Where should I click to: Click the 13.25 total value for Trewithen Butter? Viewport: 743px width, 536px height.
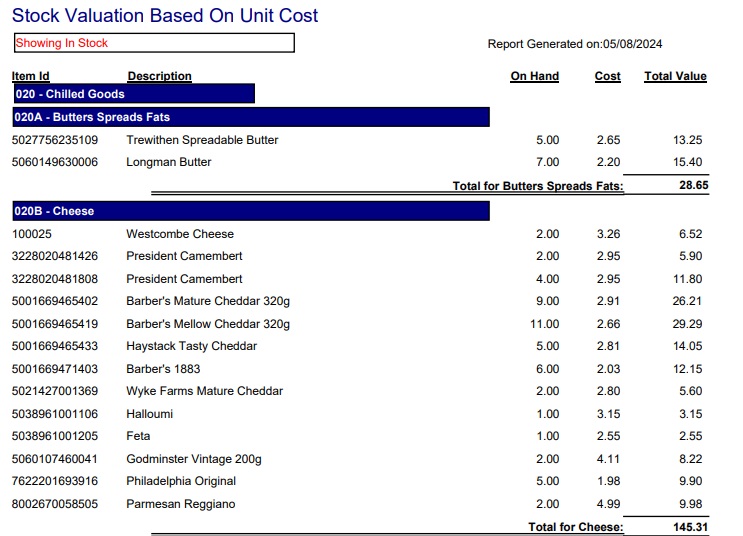click(687, 140)
